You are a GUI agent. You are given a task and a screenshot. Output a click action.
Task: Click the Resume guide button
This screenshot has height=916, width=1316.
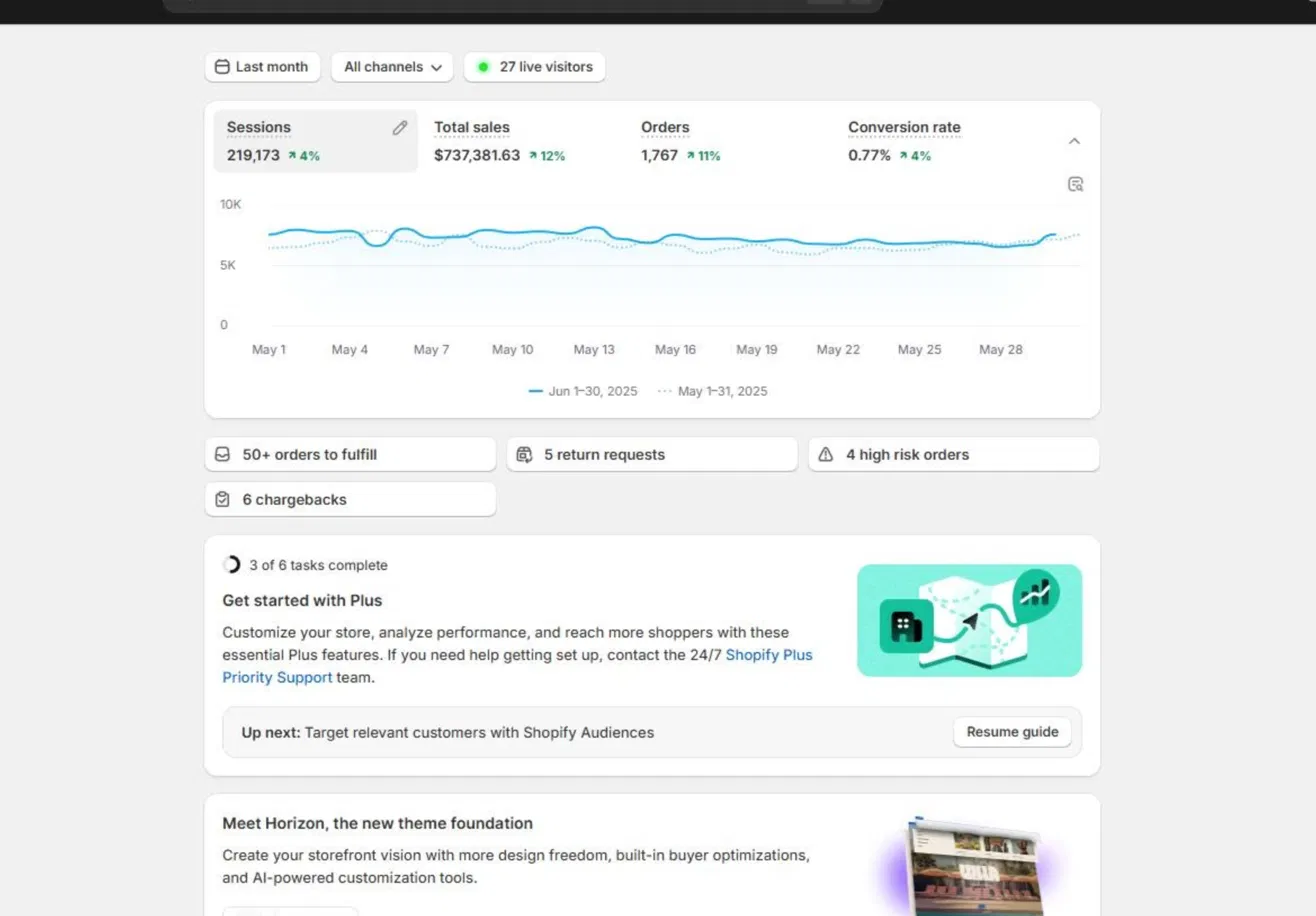tap(1012, 732)
